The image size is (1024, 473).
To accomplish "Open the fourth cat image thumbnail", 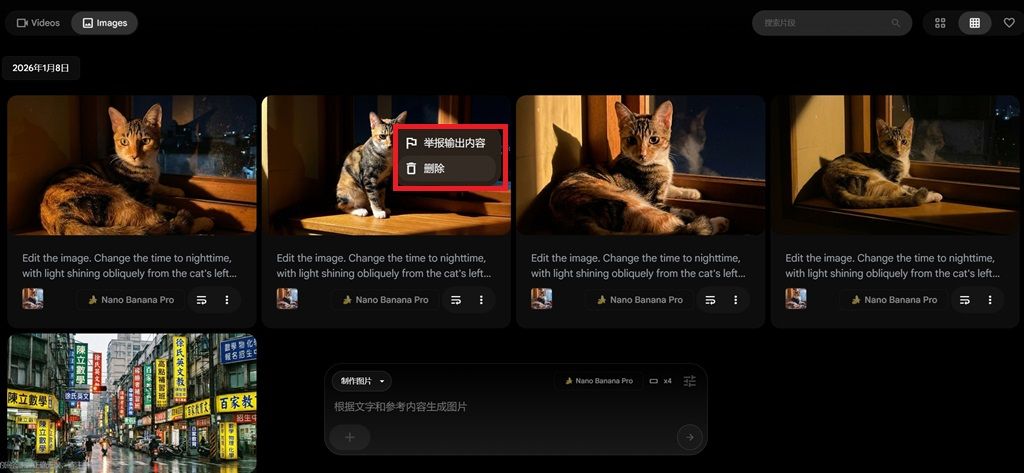I will (x=895, y=165).
